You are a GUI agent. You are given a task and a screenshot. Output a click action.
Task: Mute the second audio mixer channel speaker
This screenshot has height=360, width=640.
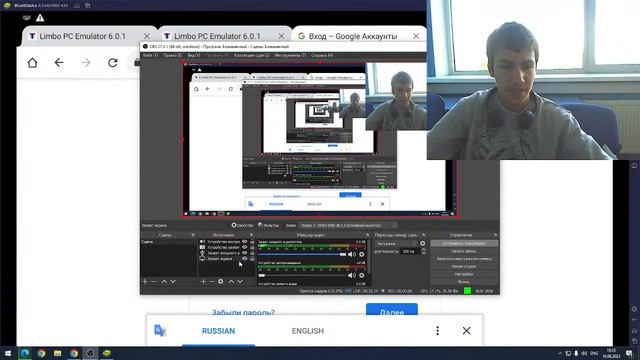coord(352,275)
